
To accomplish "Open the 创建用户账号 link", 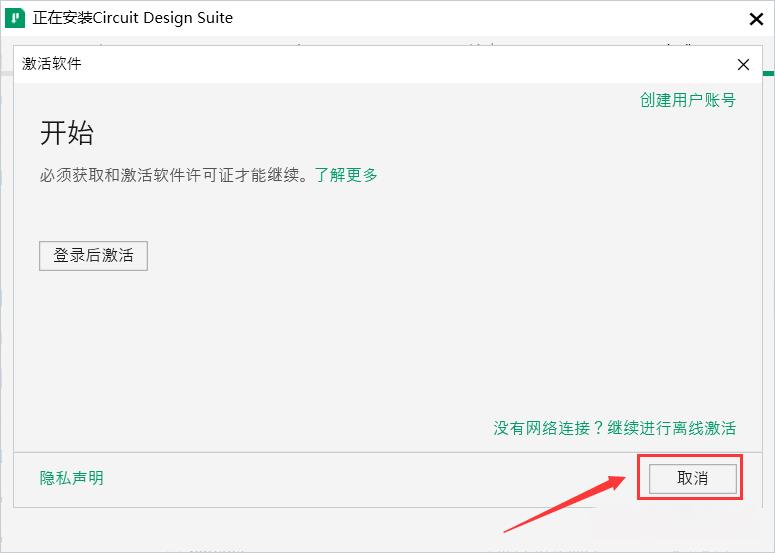I will tap(688, 100).
